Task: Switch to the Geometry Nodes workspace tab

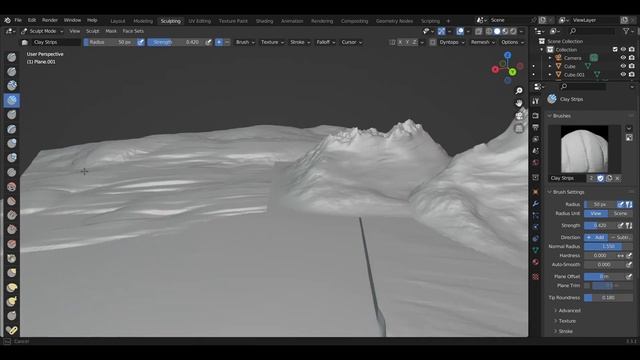Action: [394, 21]
